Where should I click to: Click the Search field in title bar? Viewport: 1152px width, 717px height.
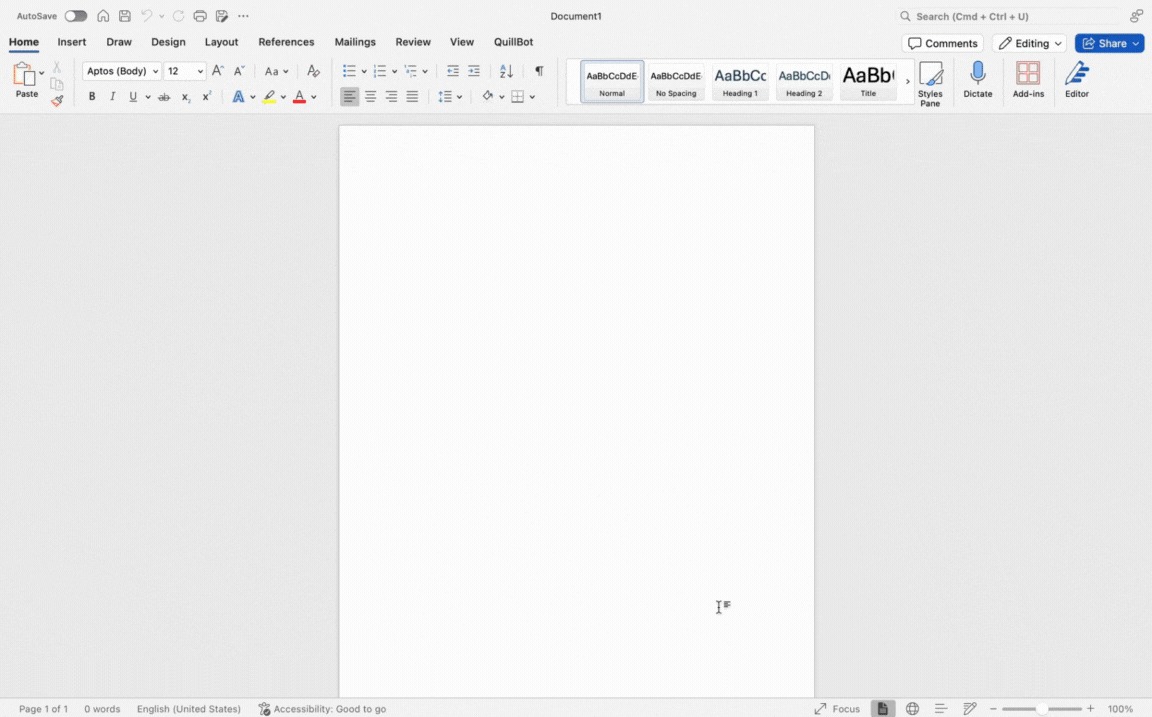click(1008, 16)
